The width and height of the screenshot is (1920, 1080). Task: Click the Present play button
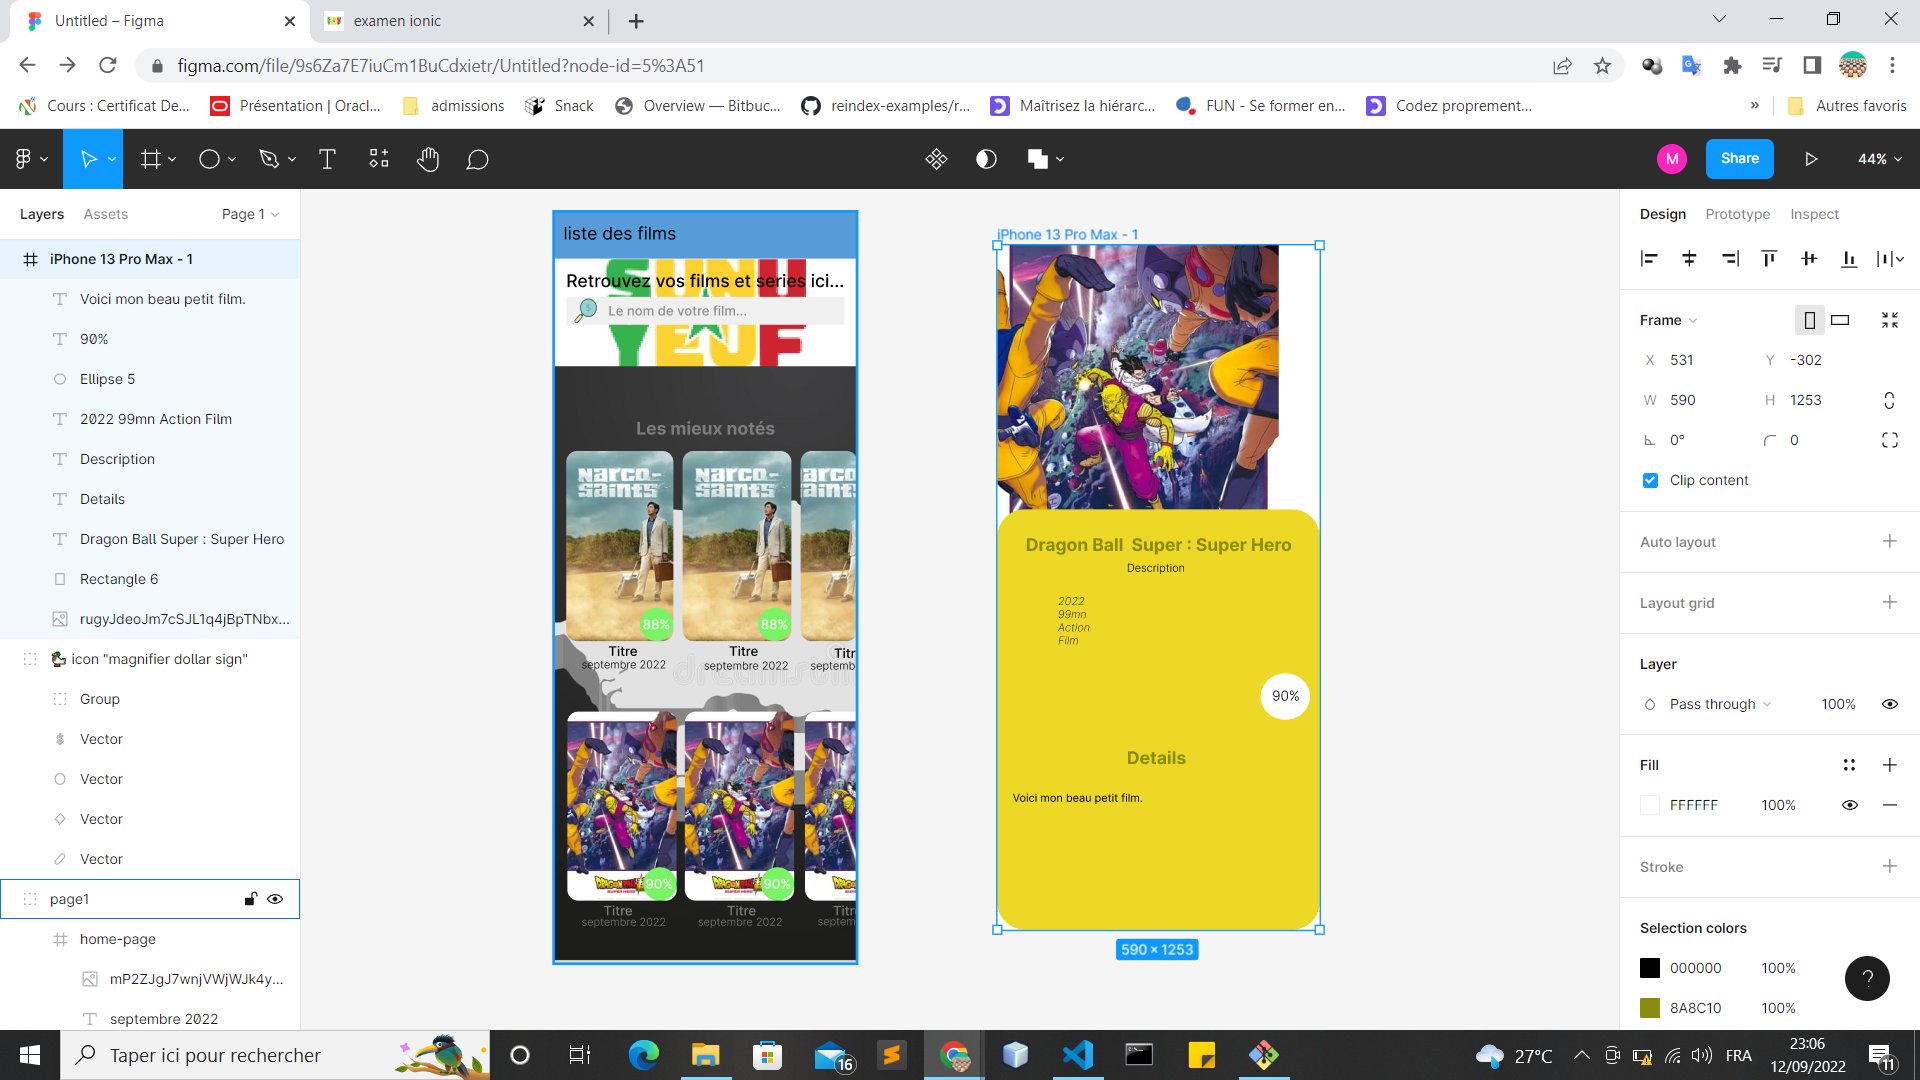[x=1811, y=159]
